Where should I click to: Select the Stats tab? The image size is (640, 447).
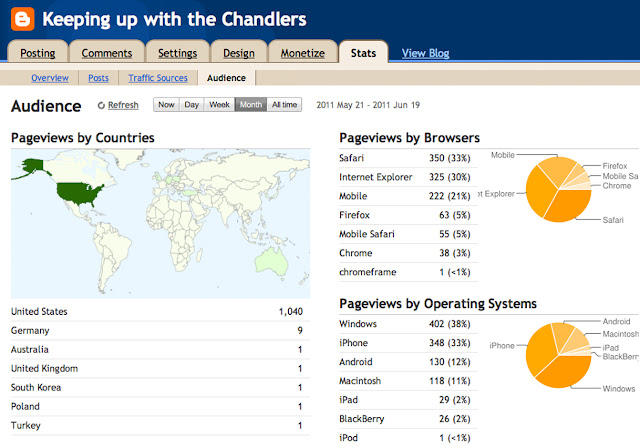pyautogui.click(x=363, y=53)
